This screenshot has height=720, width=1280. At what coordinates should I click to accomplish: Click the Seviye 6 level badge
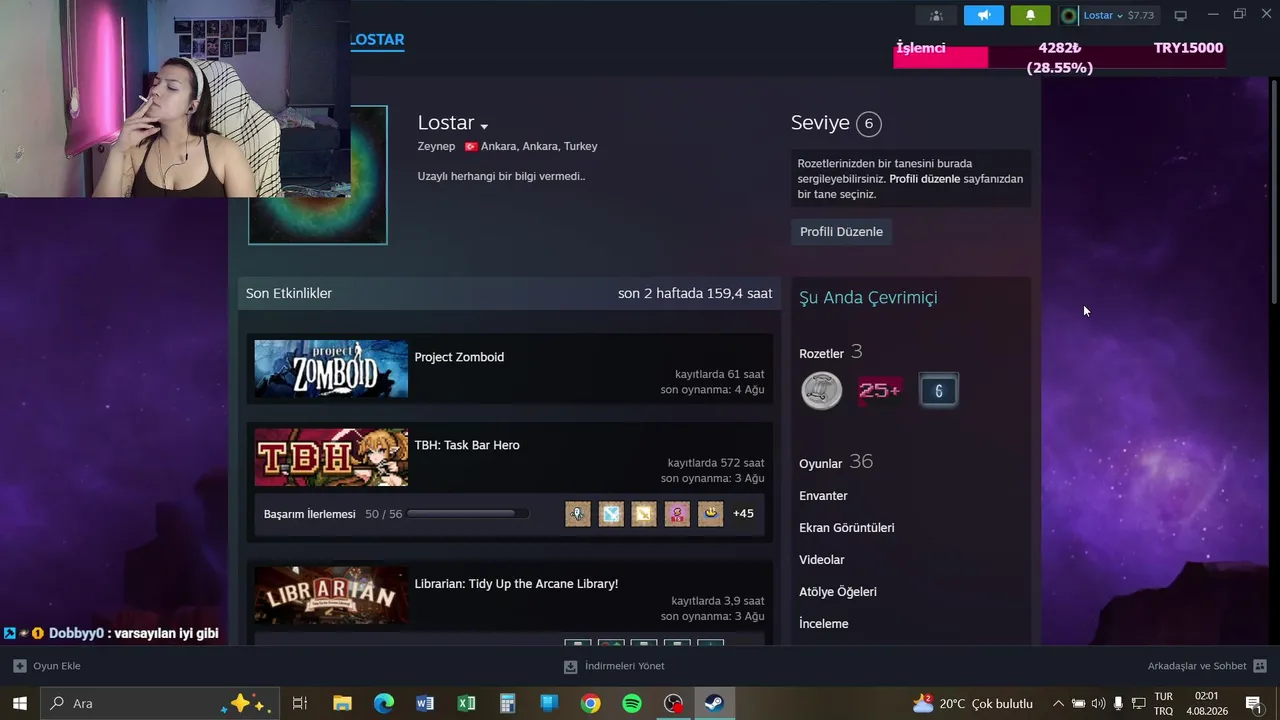pyautogui.click(x=868, y=124)
